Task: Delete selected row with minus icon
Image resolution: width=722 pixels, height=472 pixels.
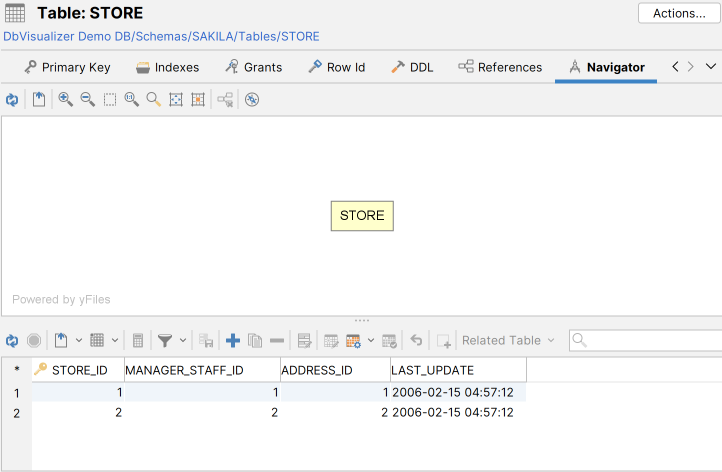Action: [277, 341]
